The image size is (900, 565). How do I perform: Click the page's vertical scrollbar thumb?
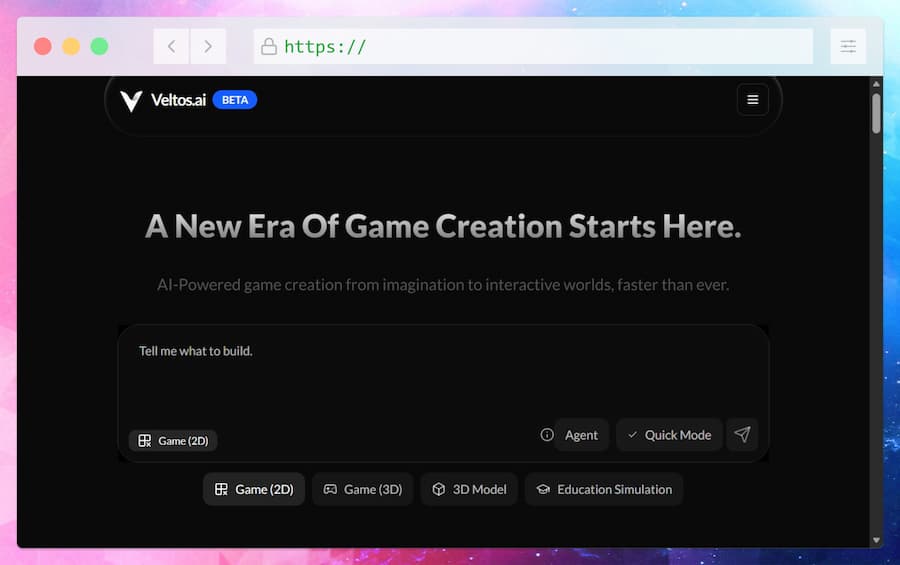pos(876,113)
